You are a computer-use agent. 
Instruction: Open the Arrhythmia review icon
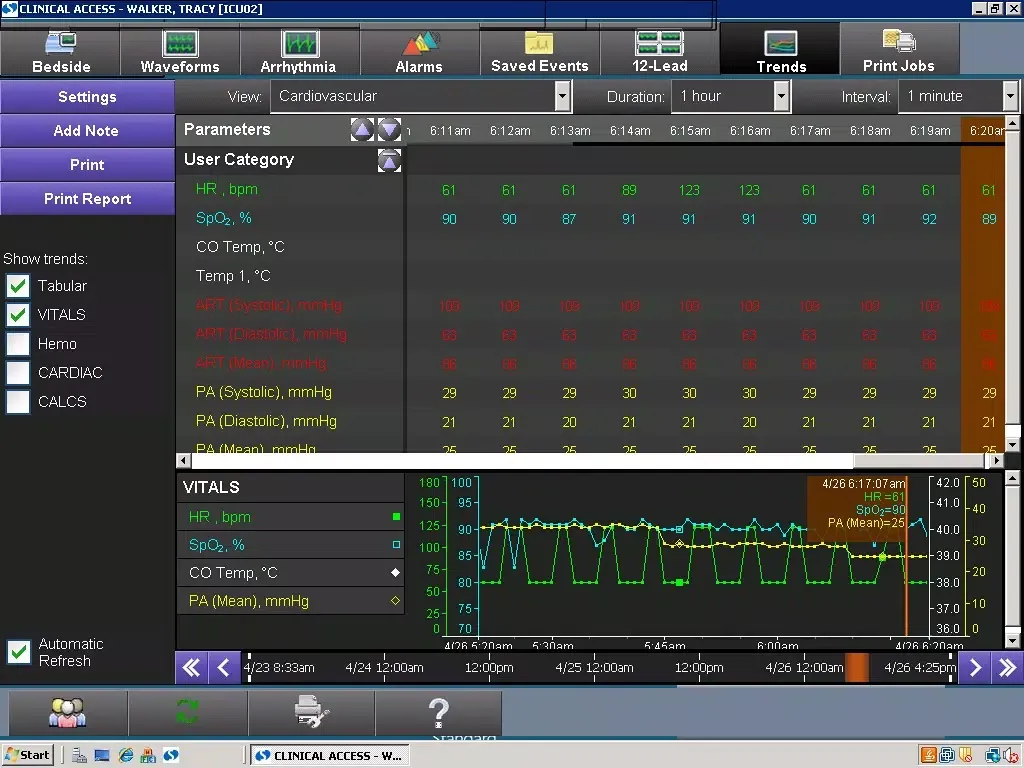coord(299,43)
